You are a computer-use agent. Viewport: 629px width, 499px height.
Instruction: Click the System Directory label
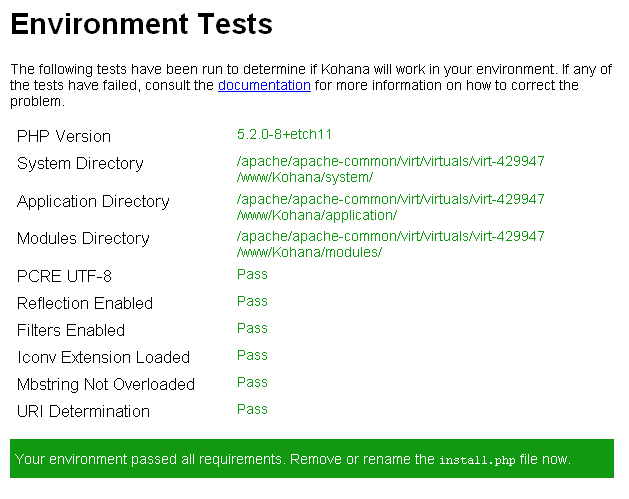point(80,164)
